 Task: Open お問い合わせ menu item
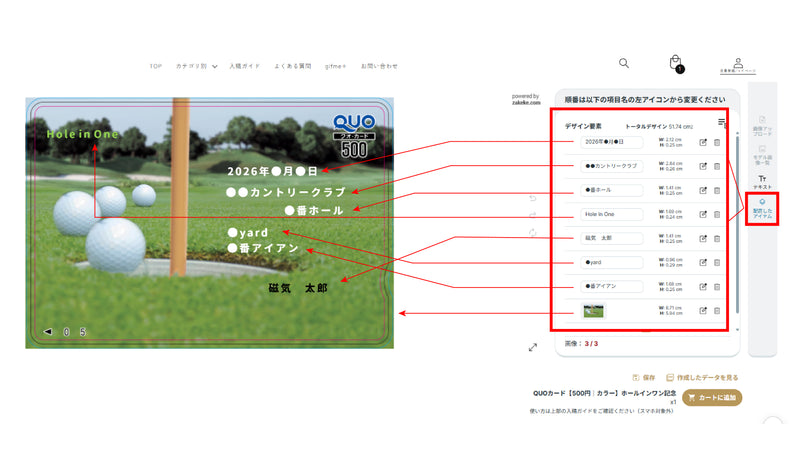click(x=379, y=66)
